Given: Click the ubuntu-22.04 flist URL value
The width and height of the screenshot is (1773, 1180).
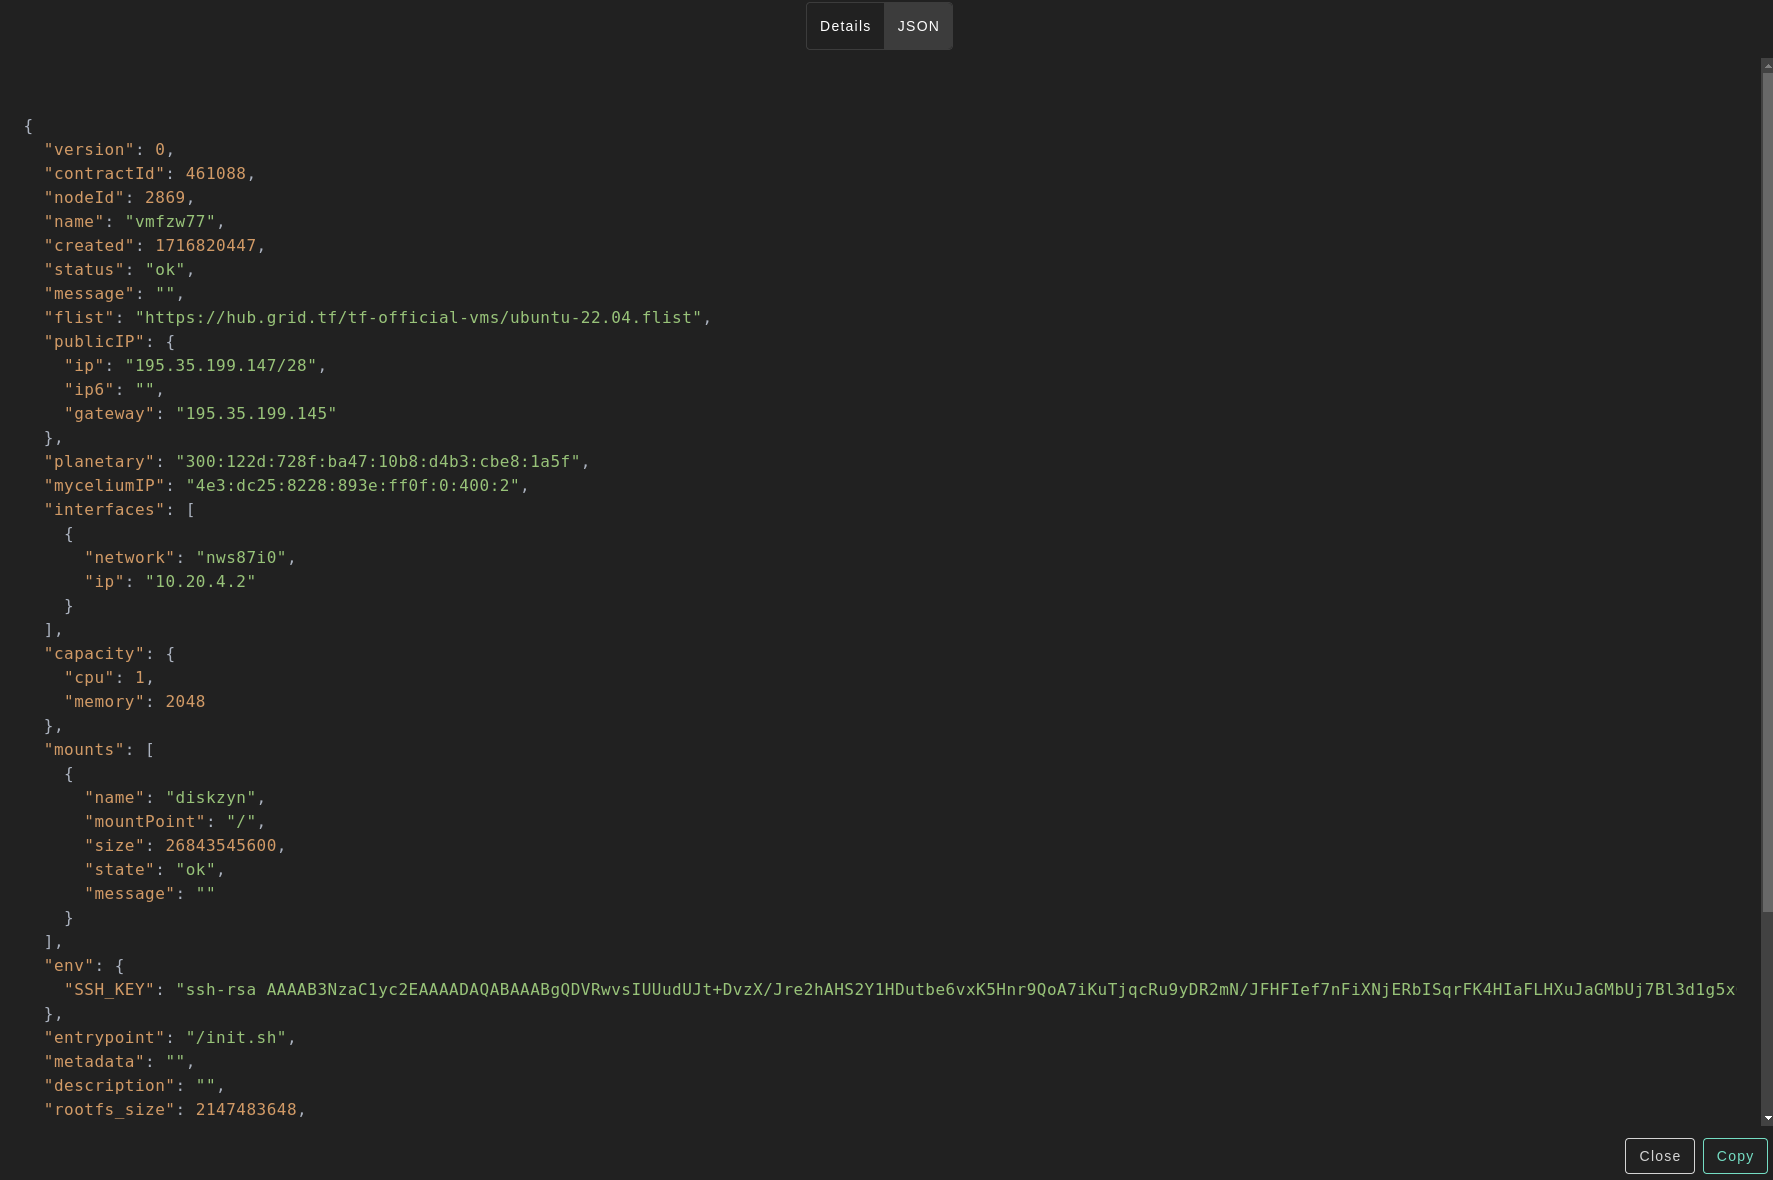Looking at the screenshot, I should 418,318.
